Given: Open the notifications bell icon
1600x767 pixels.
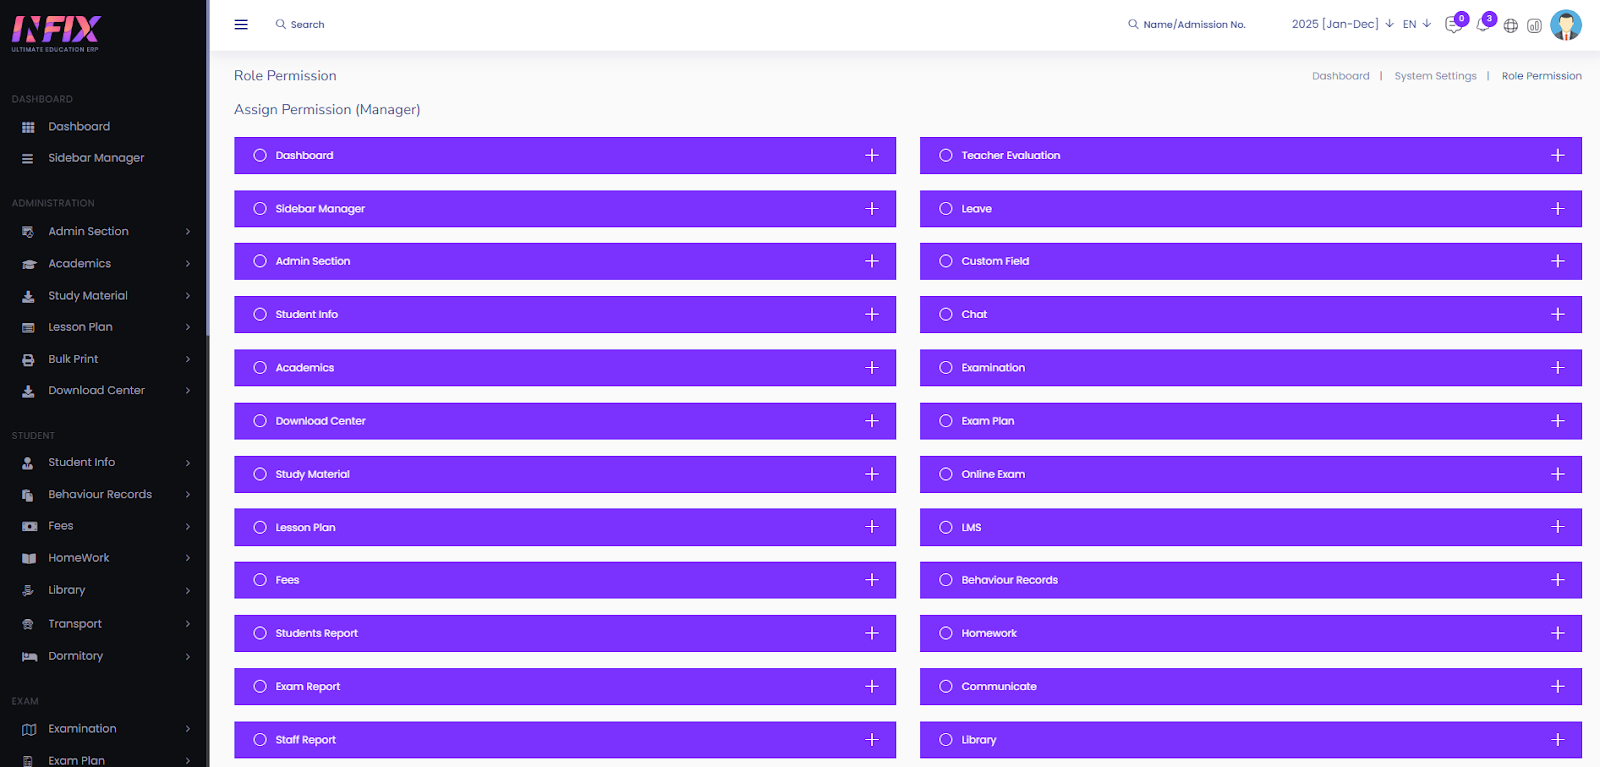Looking at the screenshot, I should click(x=1482, y=25).
